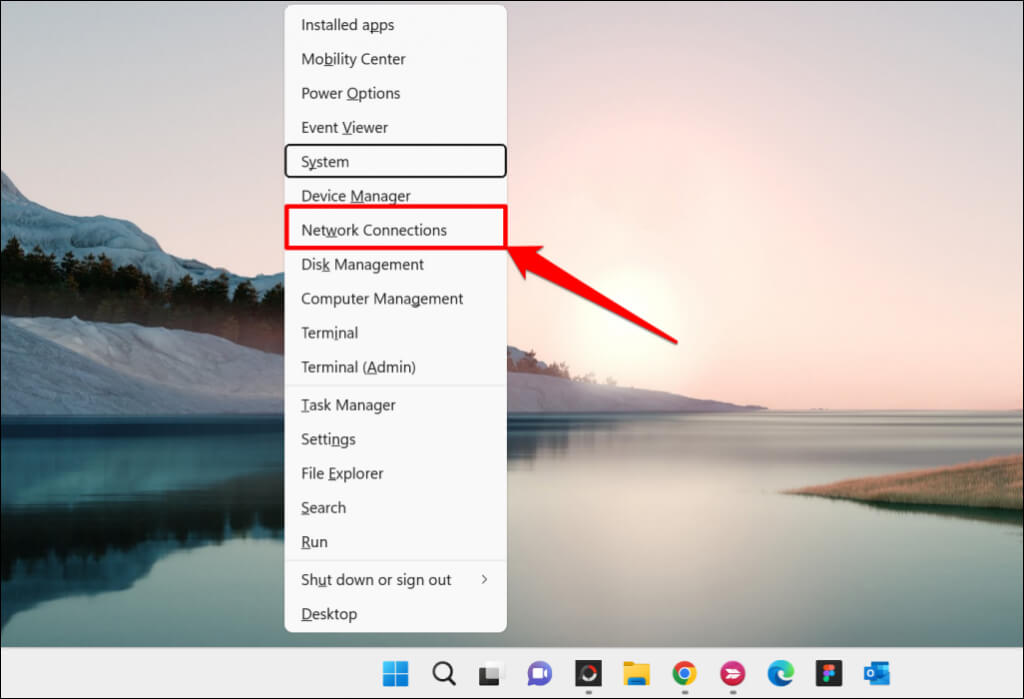The height and width of the screenshot is (699, 1024).
Task: Open Task View from the taskbar
Action: tap(491, 673)
